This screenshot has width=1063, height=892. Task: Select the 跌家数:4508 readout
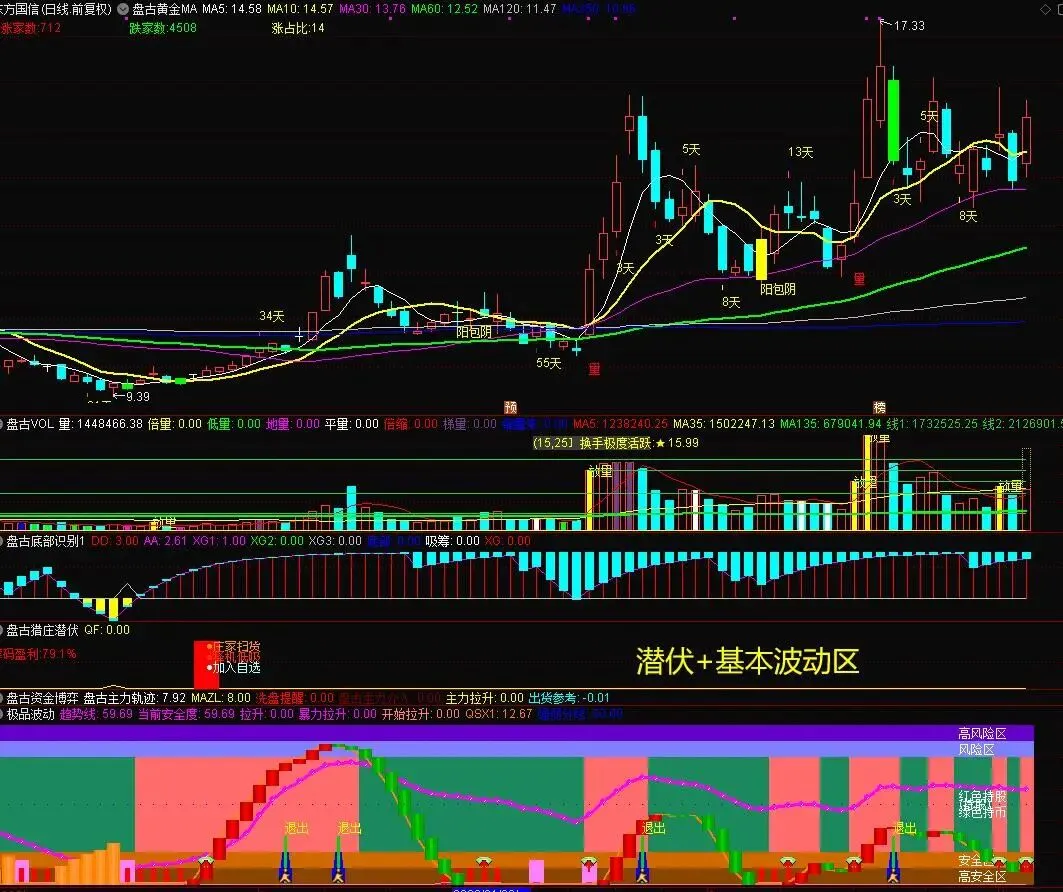point(163,28)
